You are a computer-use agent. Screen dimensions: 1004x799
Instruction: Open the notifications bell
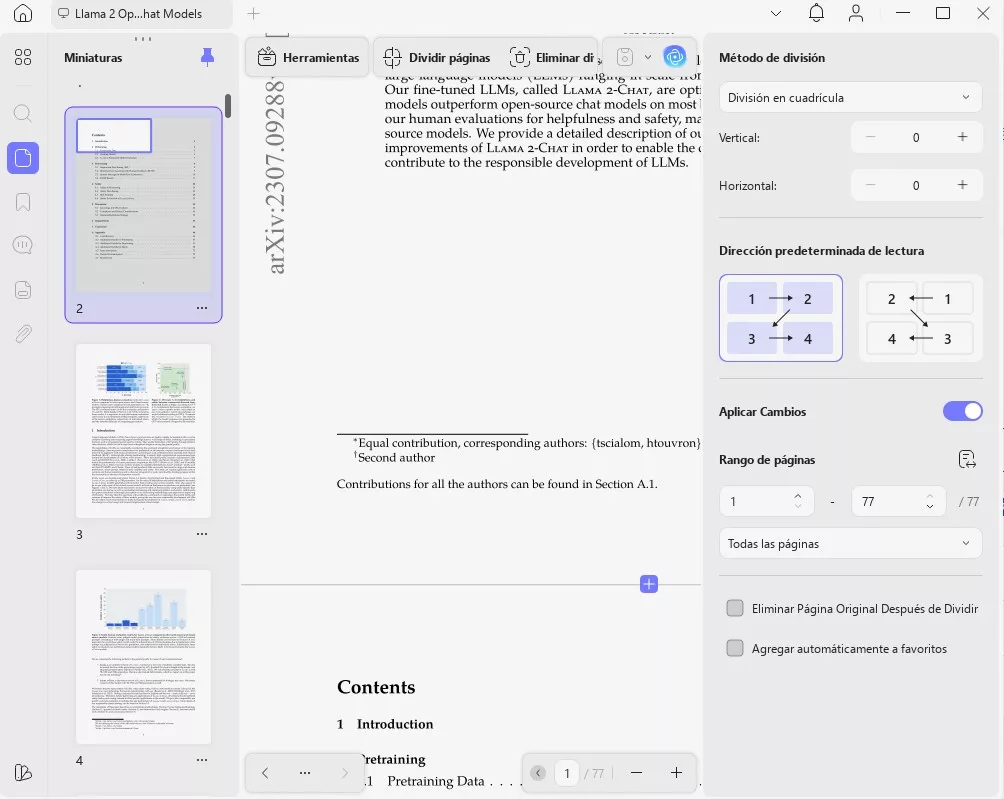click(x=816, y=13)
